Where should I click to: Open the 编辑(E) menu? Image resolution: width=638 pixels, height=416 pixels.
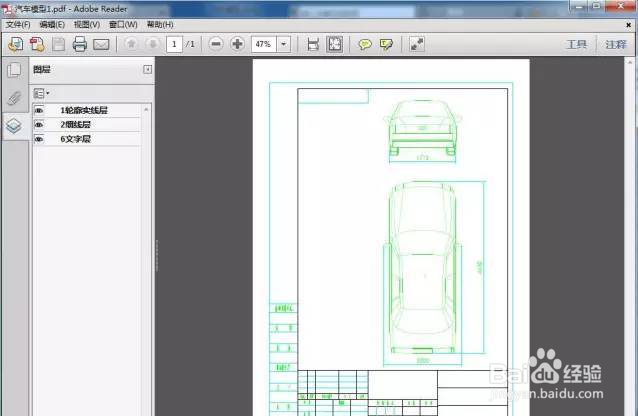[x=52, y=25]
